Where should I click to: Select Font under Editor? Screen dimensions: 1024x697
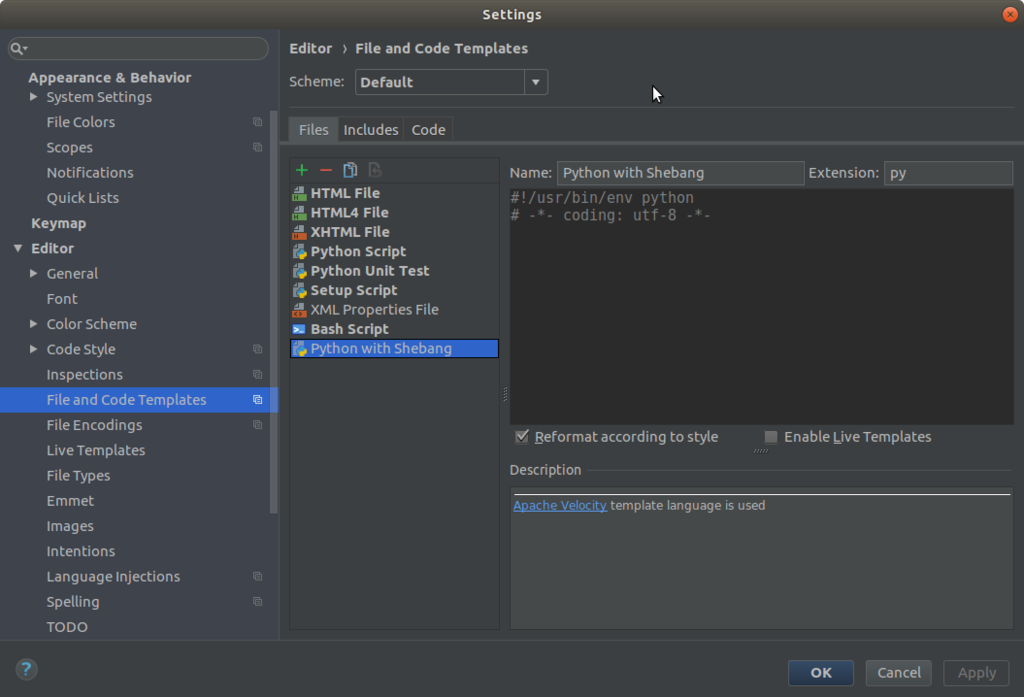click(62, 299)
